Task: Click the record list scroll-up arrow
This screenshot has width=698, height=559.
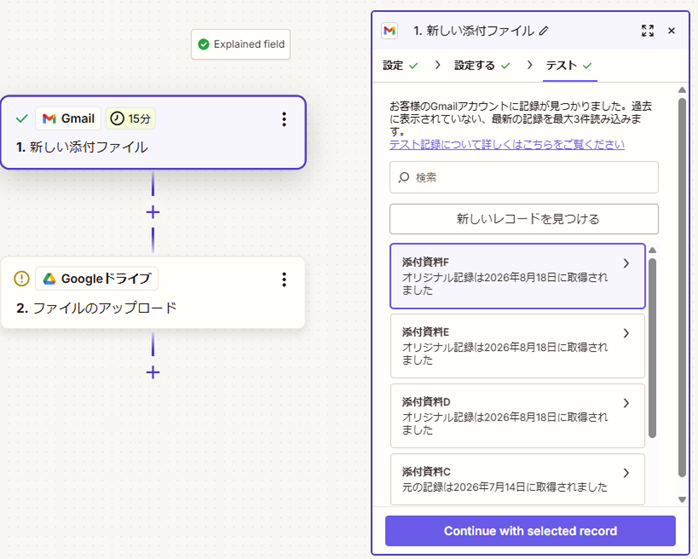Action: point(652,250)
